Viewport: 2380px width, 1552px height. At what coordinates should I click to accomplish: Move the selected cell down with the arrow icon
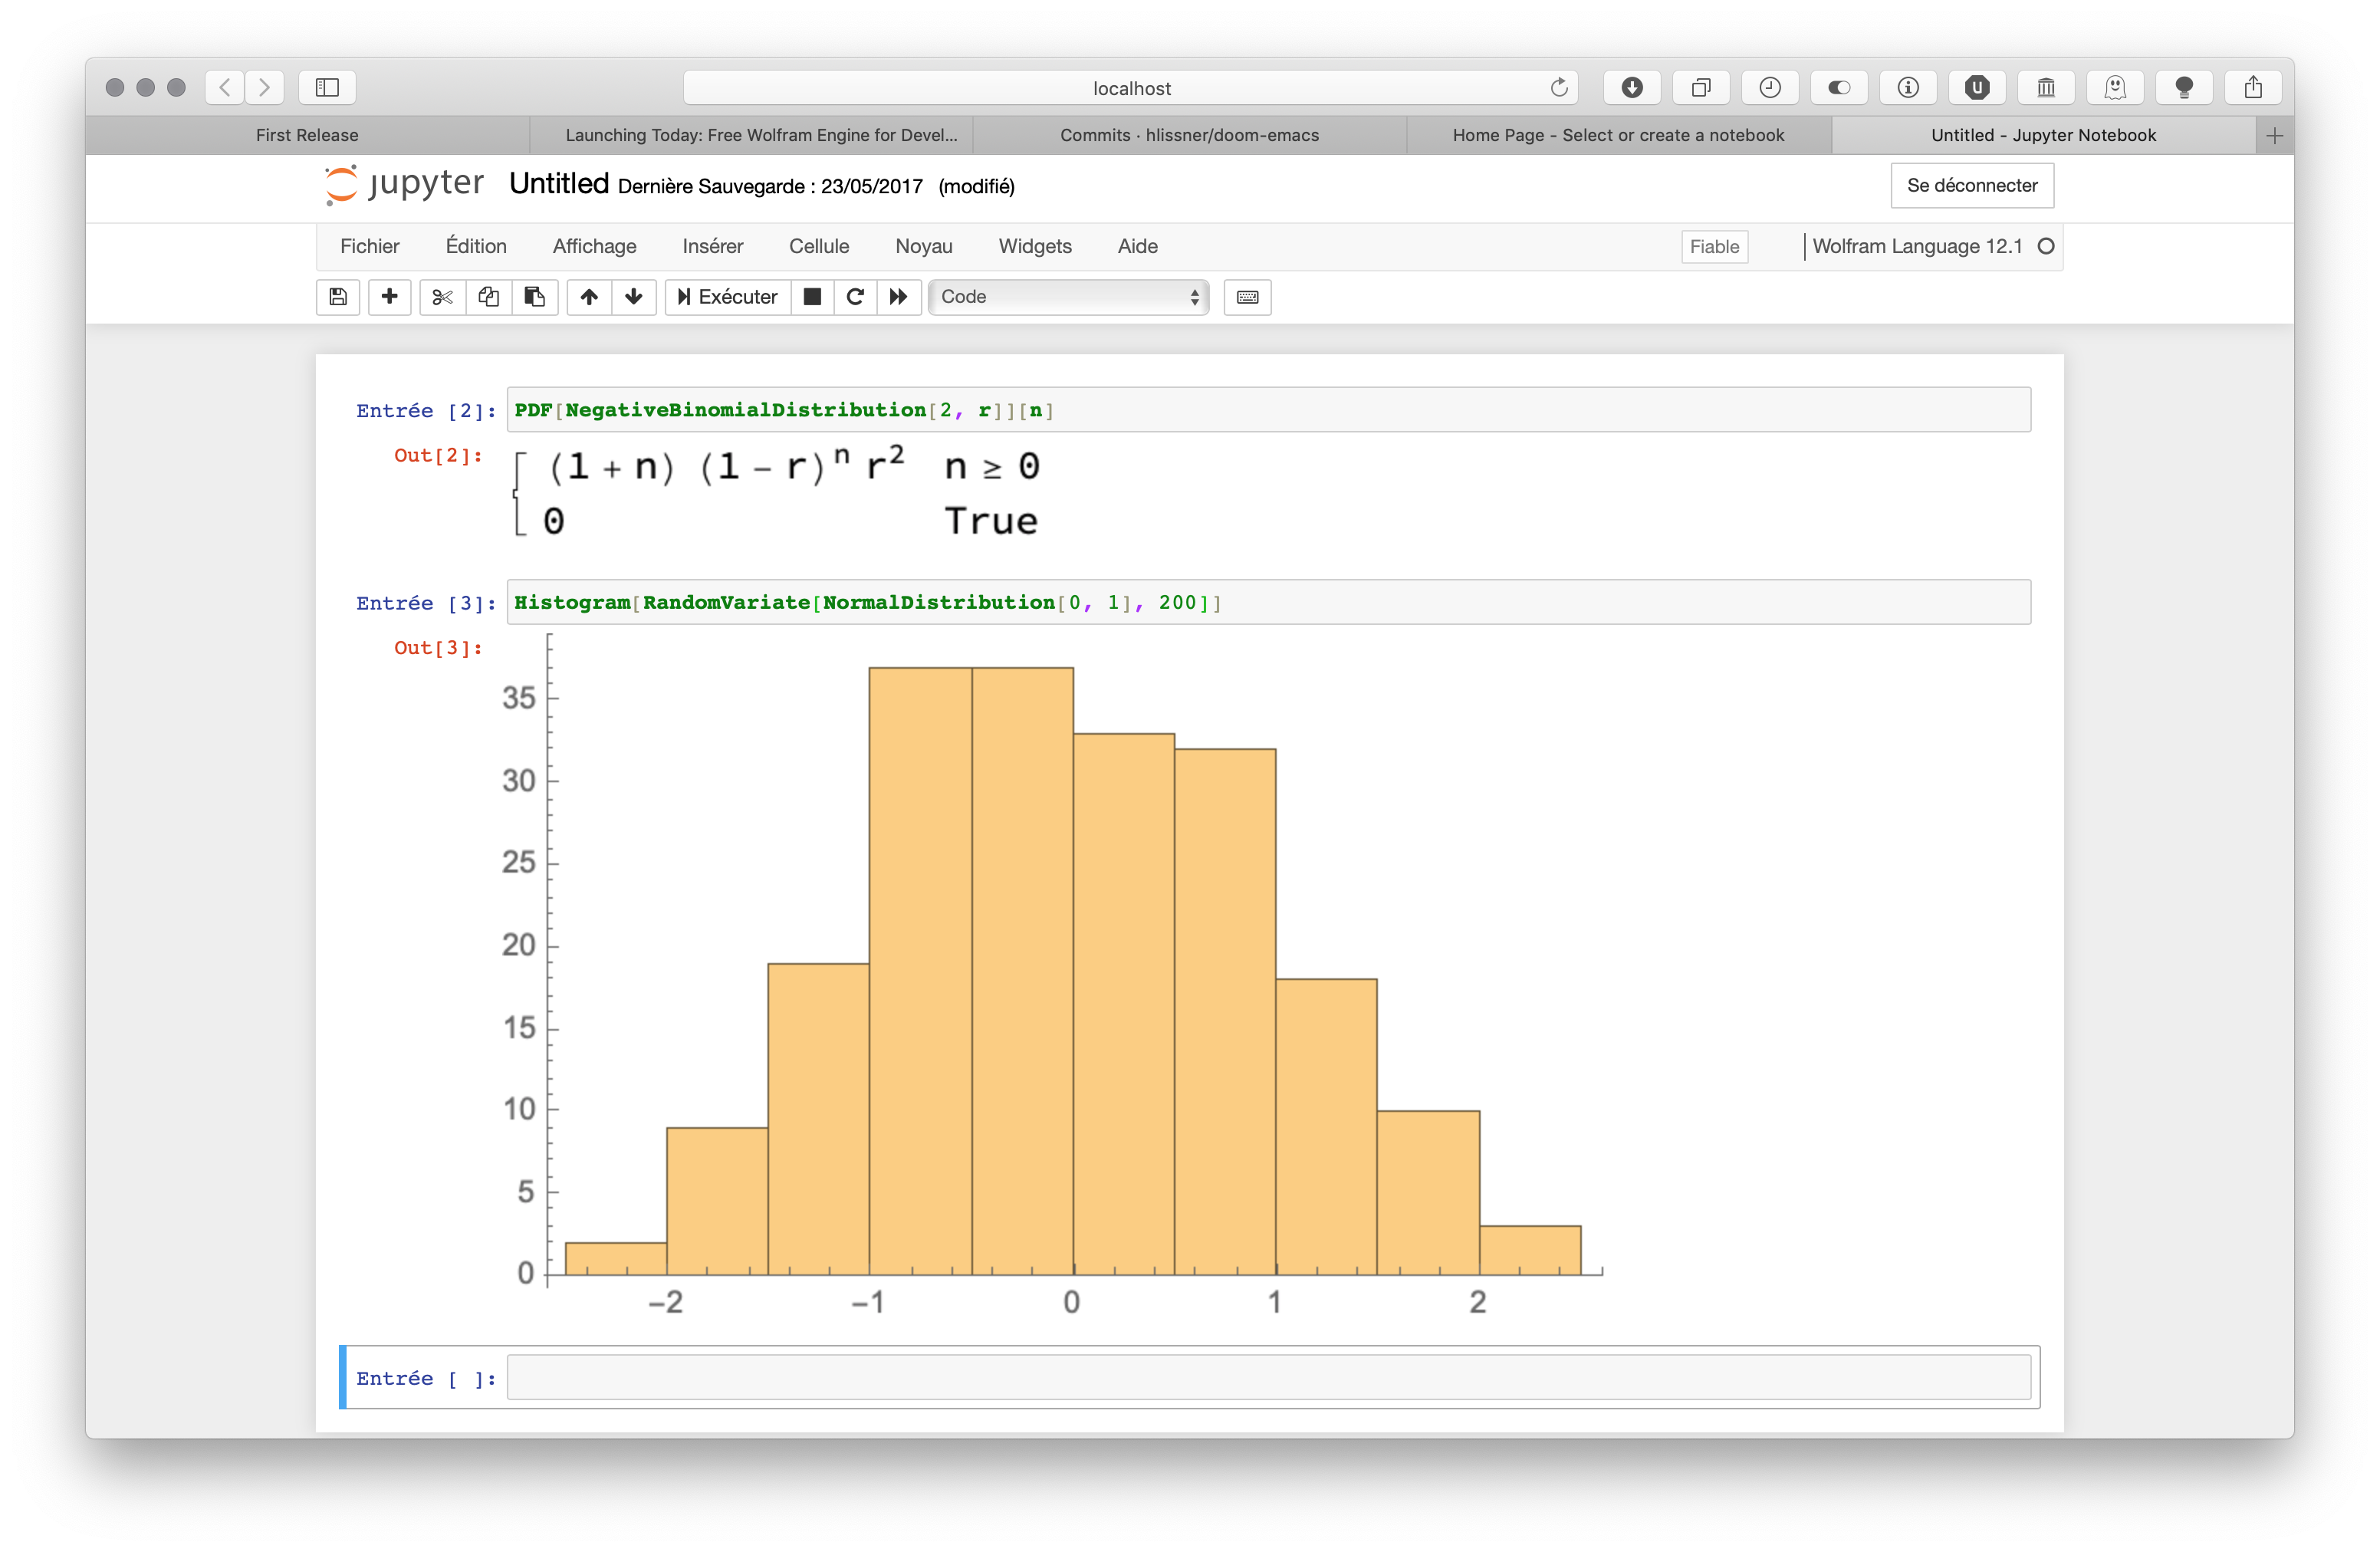[634, 297]
